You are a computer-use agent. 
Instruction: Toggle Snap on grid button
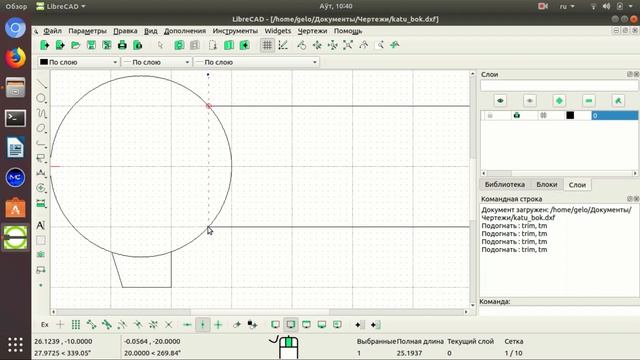pos(76,325)
